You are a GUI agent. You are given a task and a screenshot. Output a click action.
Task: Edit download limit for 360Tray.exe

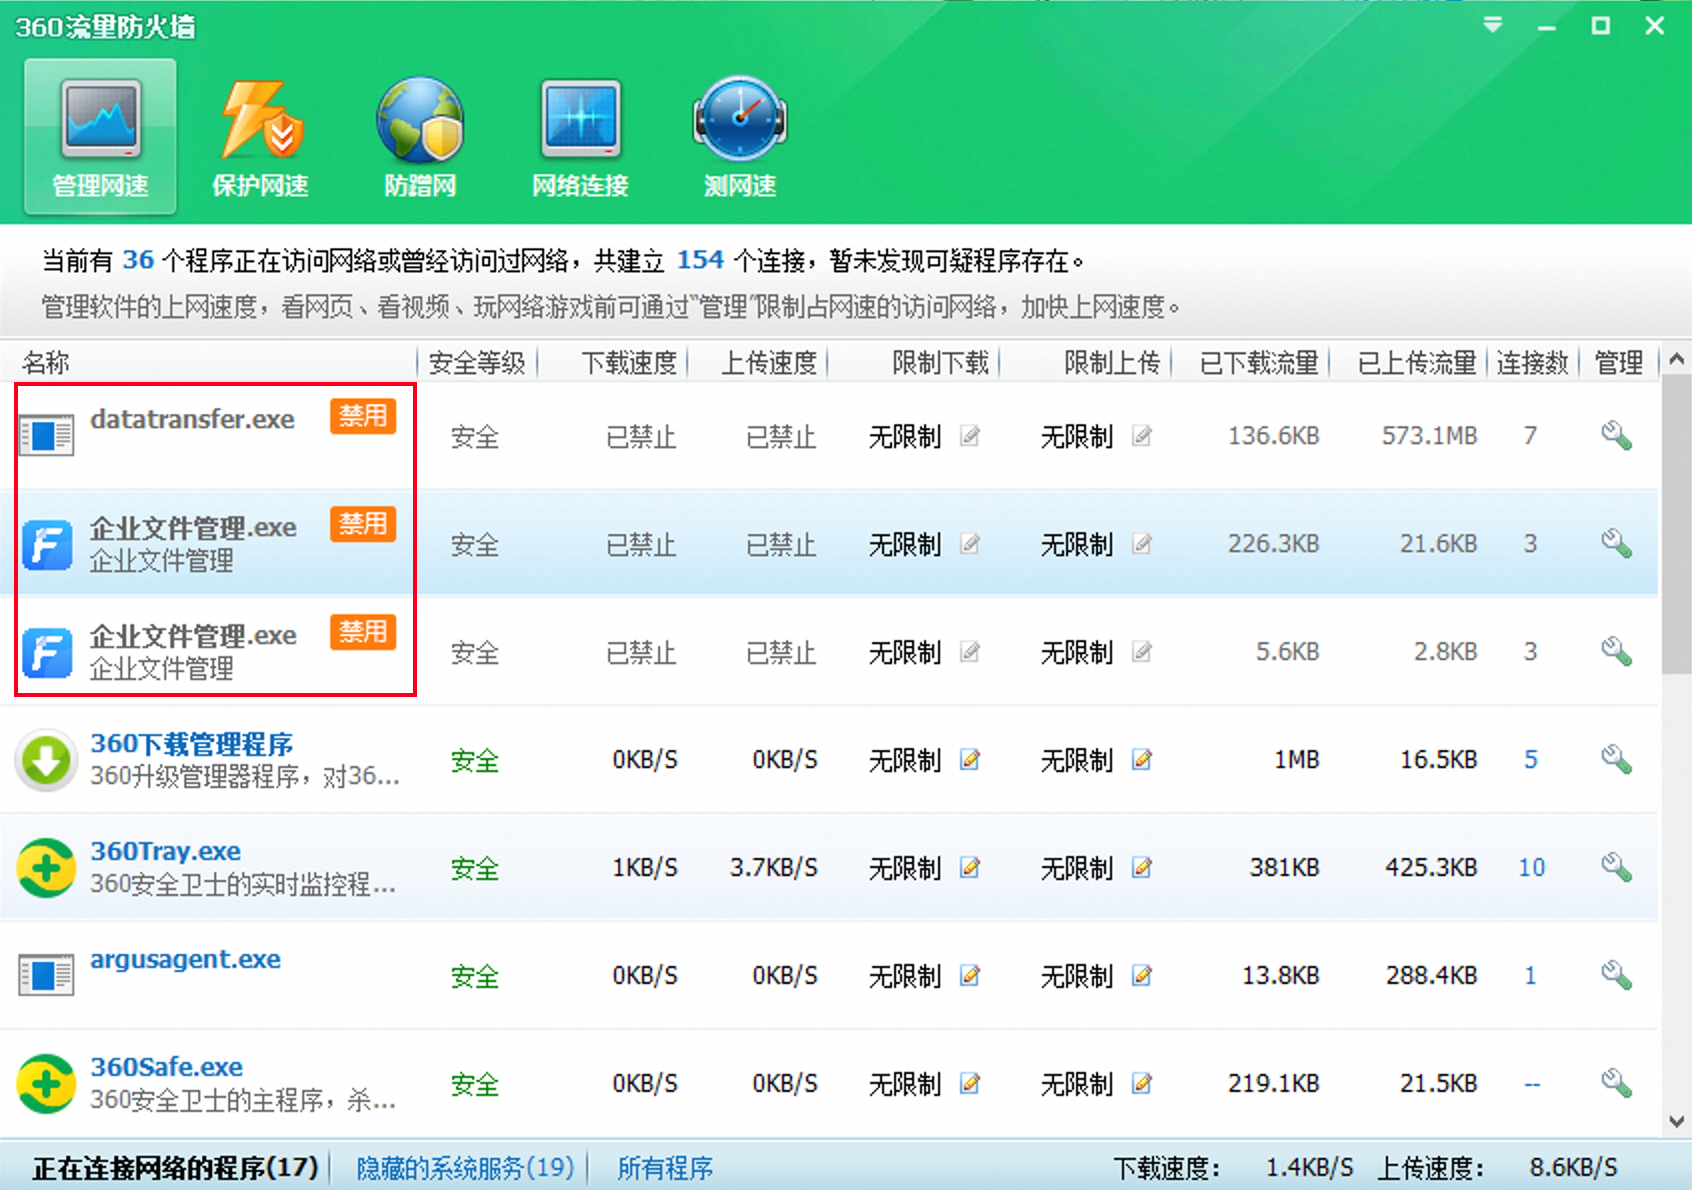tap(970, 868)
